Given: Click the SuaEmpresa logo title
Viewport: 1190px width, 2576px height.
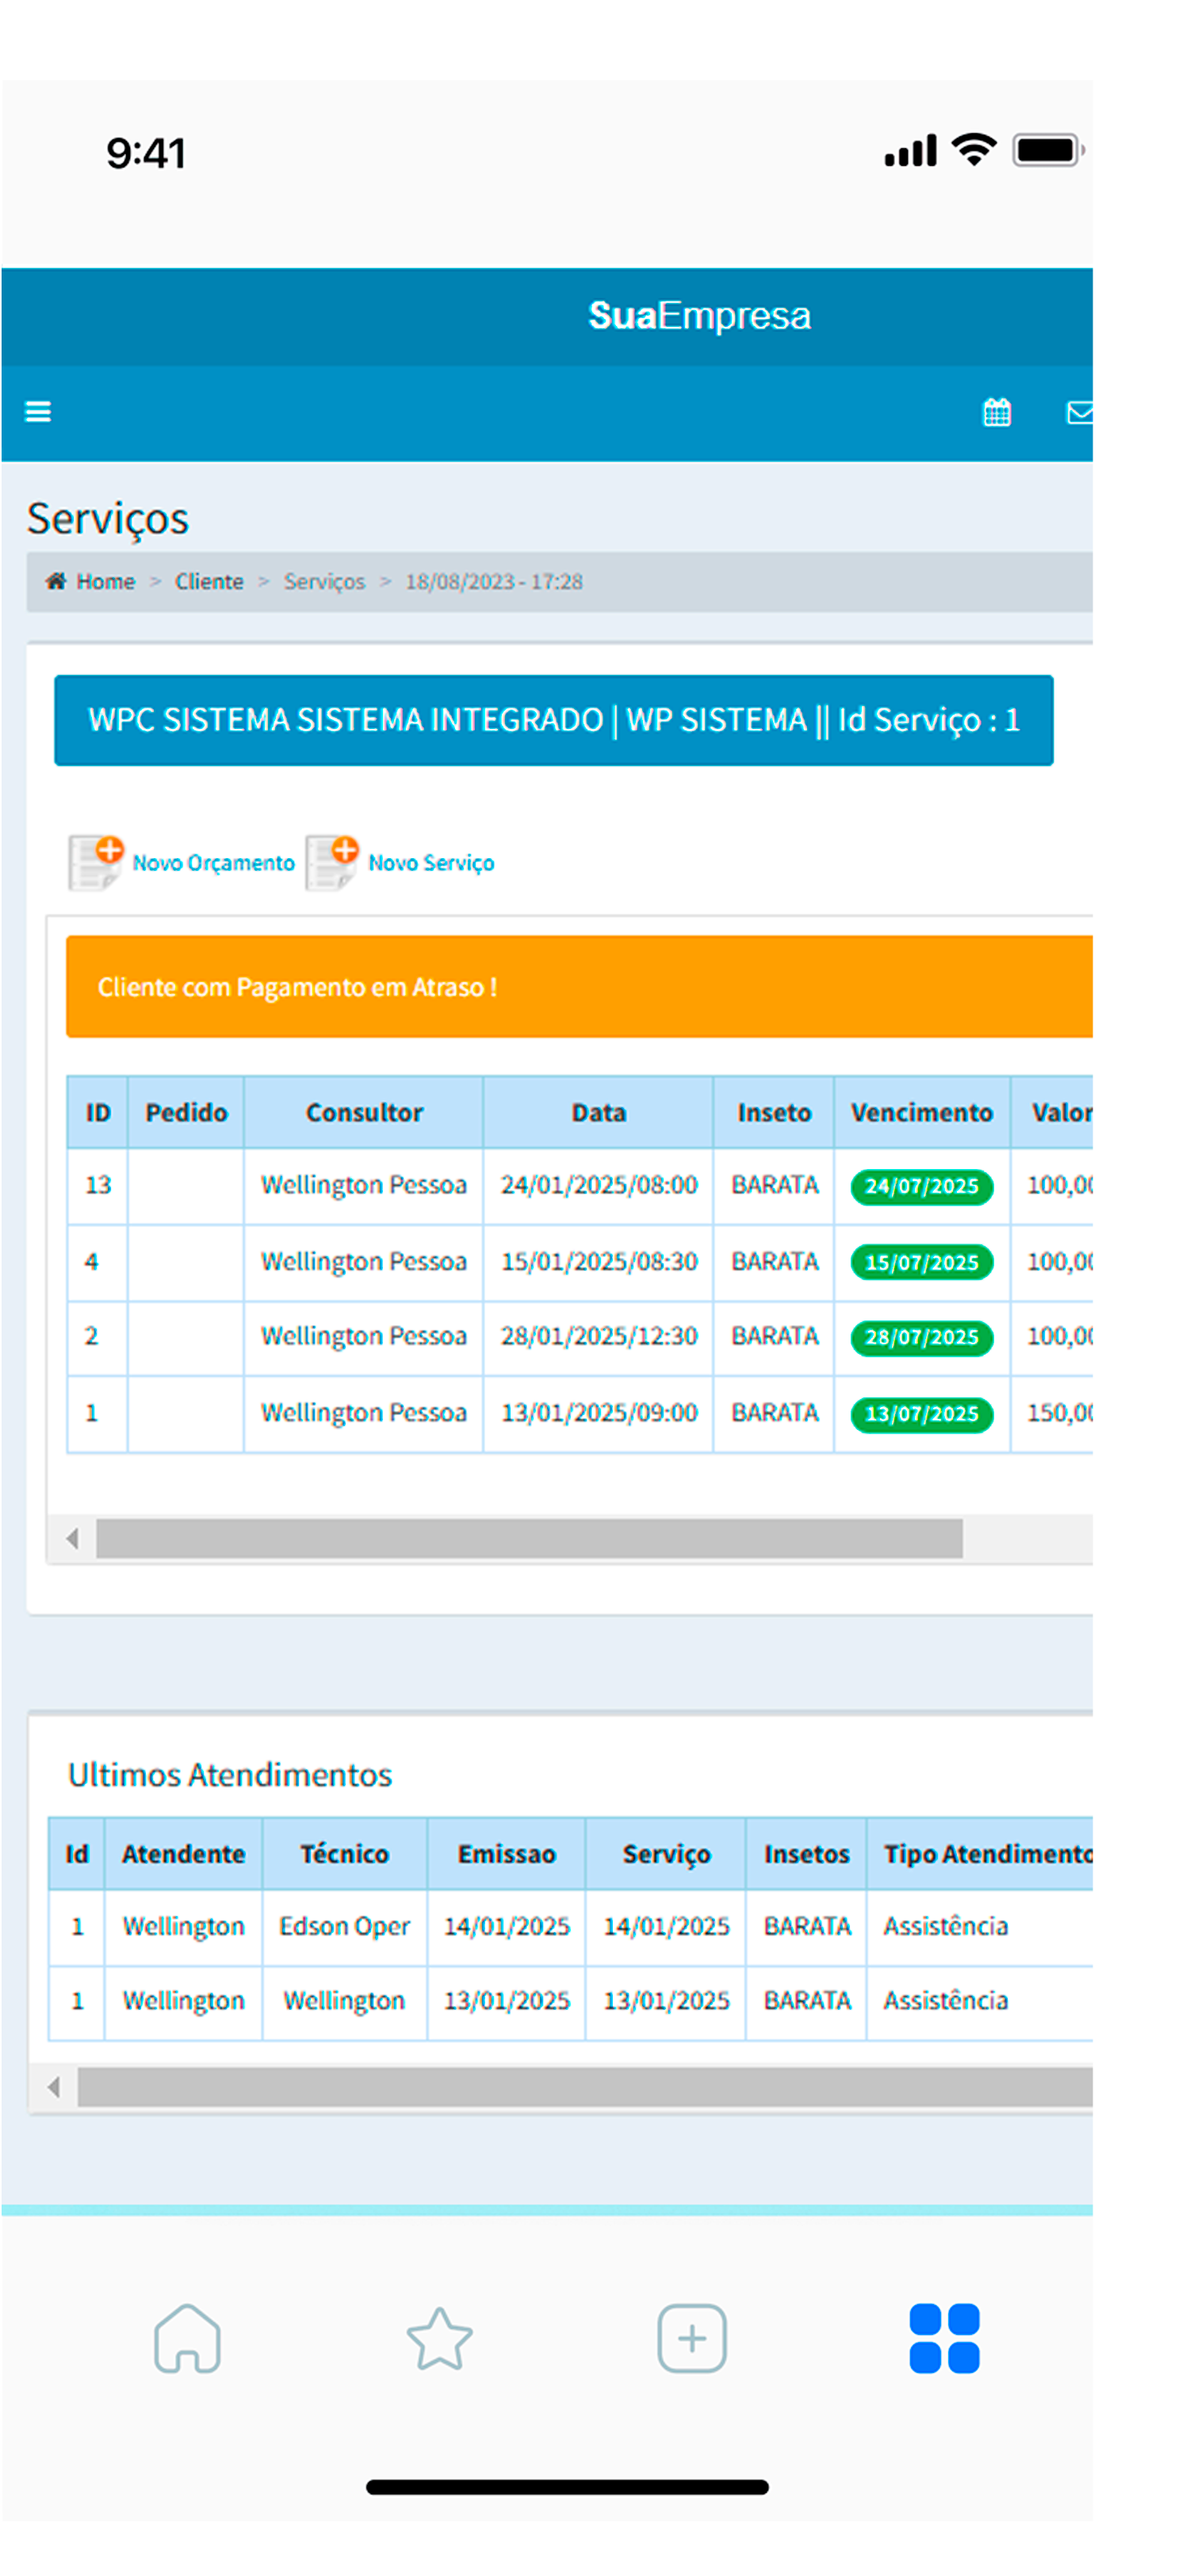Looking at the screenshot, I should pyautogui.click(x=699, y=316).
